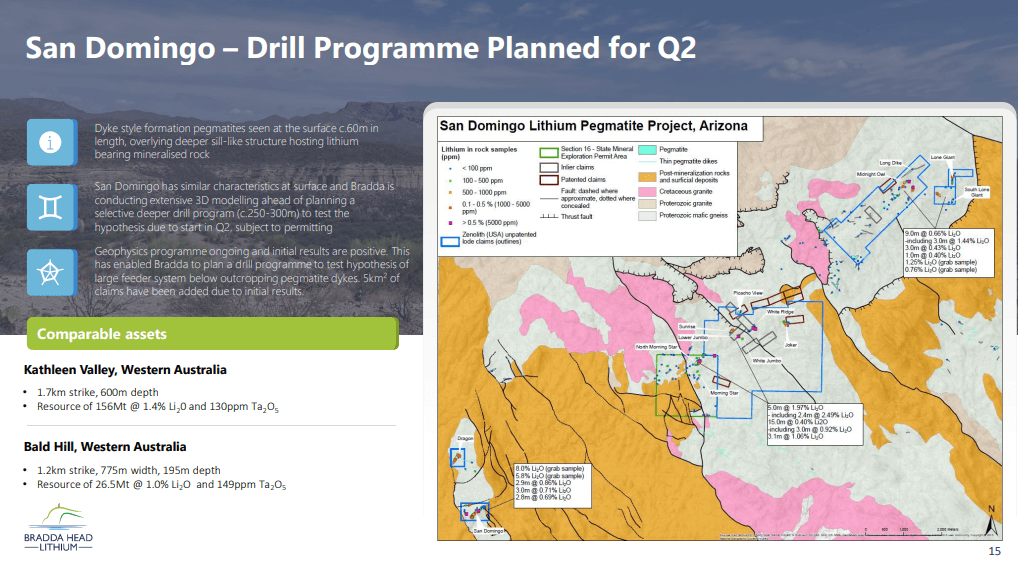The width and height of the screenshot is (1018, 568).
Task: Click the 'Lower Jumbo' map label
Action: tap(693, 338)
